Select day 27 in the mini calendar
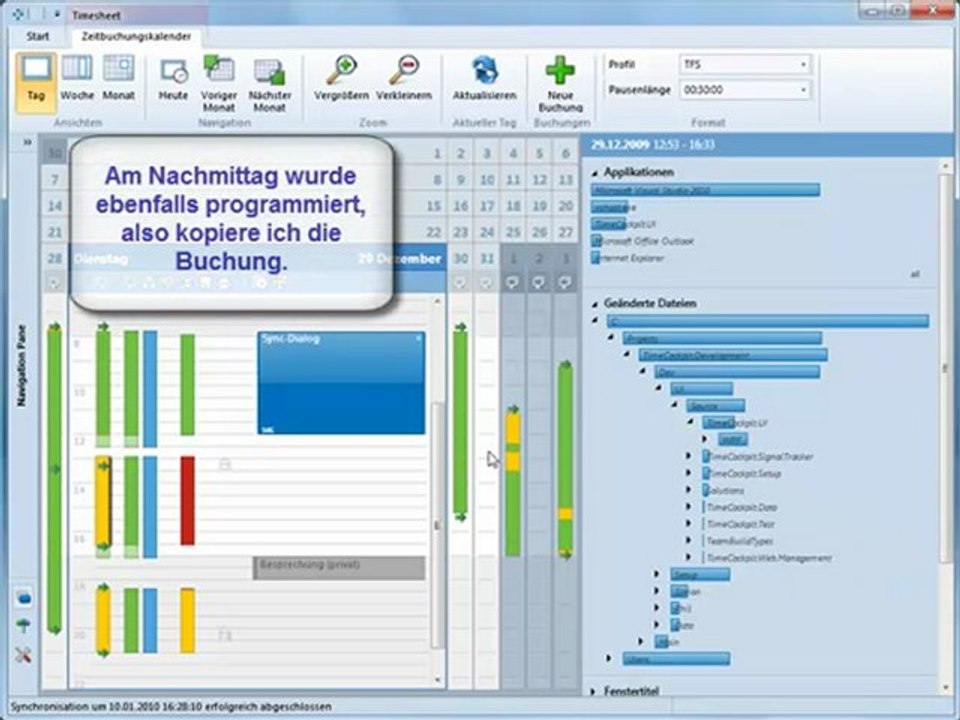Image resolution: width=960 pixels, height=720 pixels. 566,233
